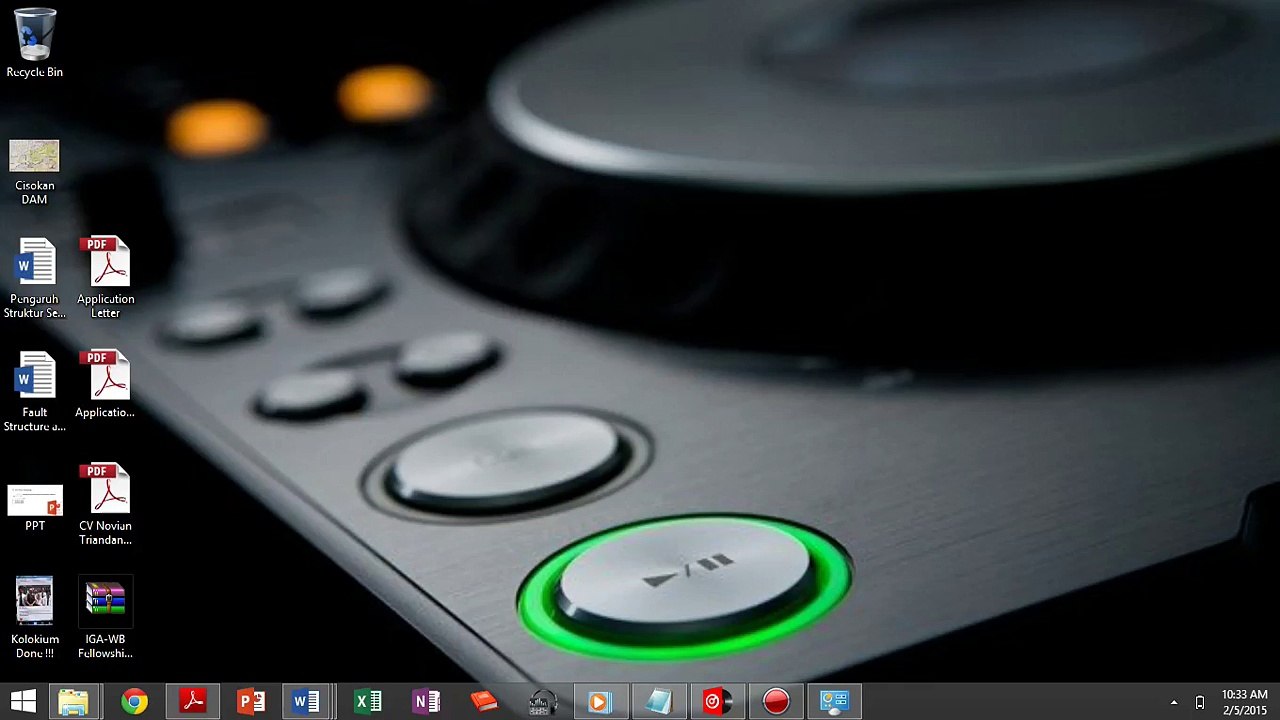Switch to PowerPoint in the taskbar
Viewport: 1280px width, 720px height.
251,701
